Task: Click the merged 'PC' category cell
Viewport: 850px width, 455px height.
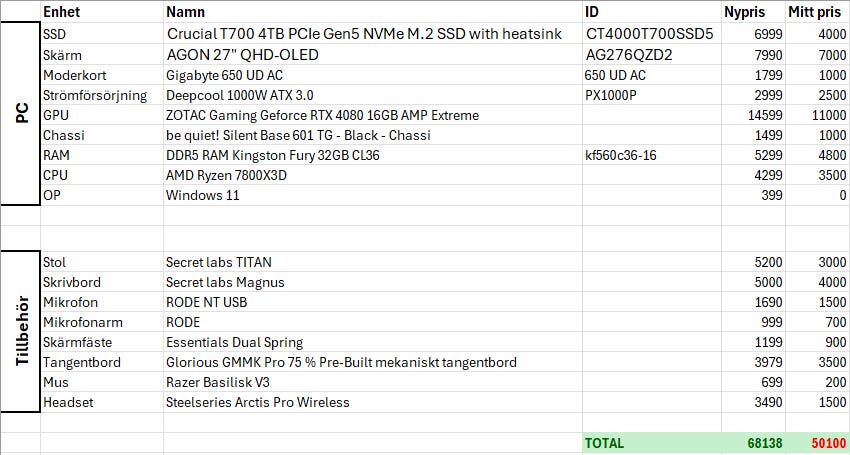Action: pos(21,114)
